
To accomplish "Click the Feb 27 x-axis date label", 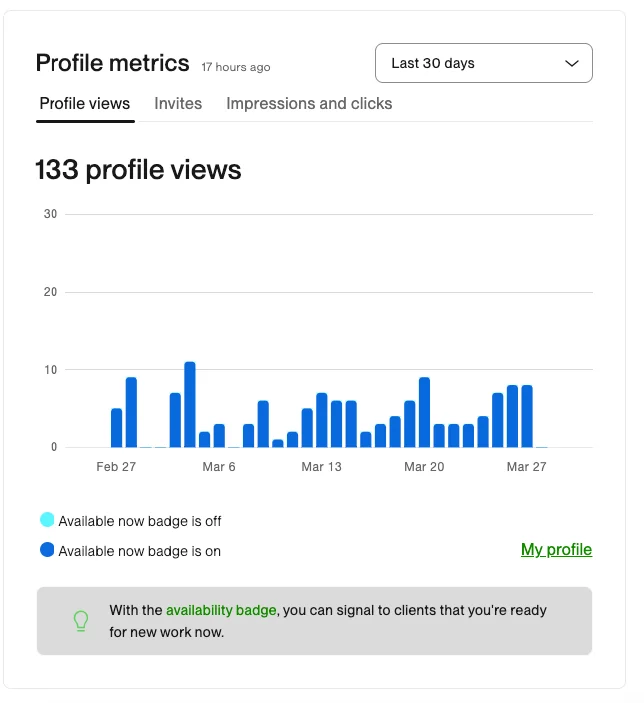I will [x=116, y=467].
